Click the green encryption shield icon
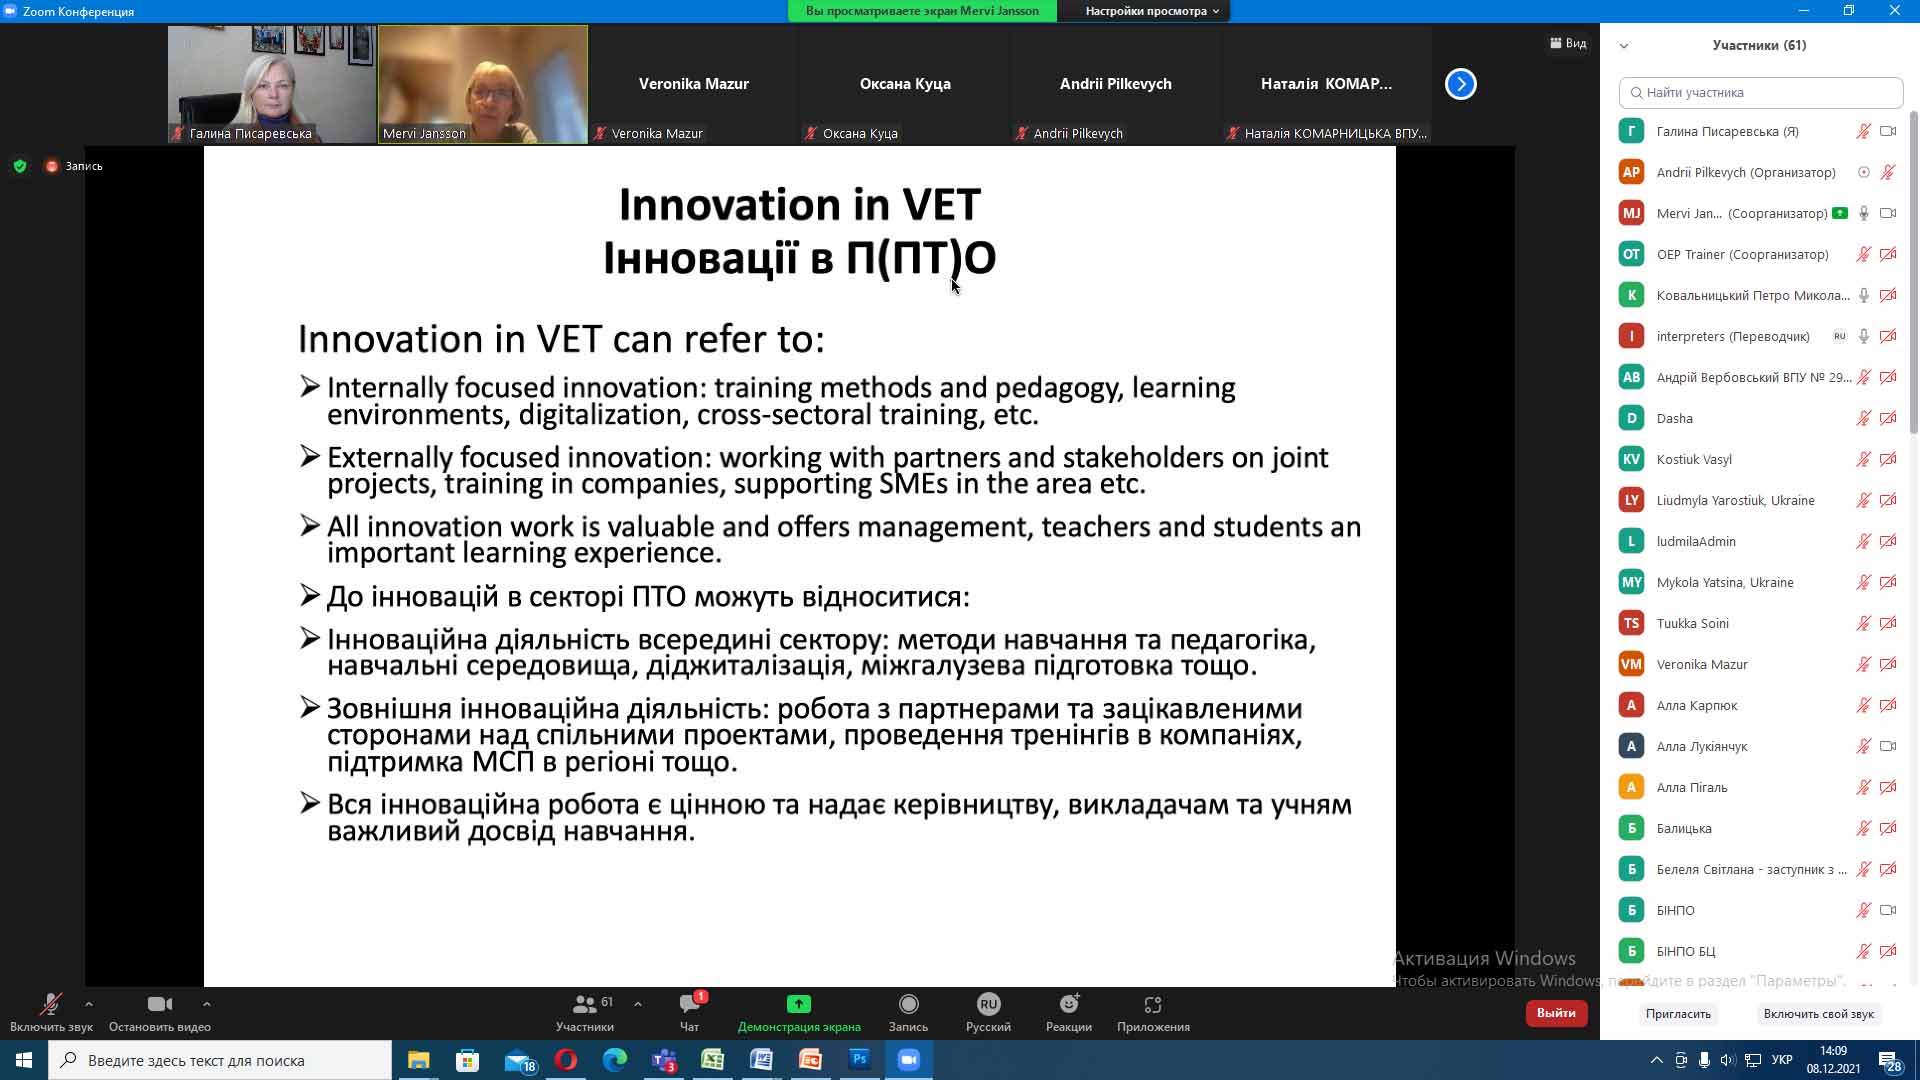The height and width of the screenshot is (1080, 1920). (20, 166)
